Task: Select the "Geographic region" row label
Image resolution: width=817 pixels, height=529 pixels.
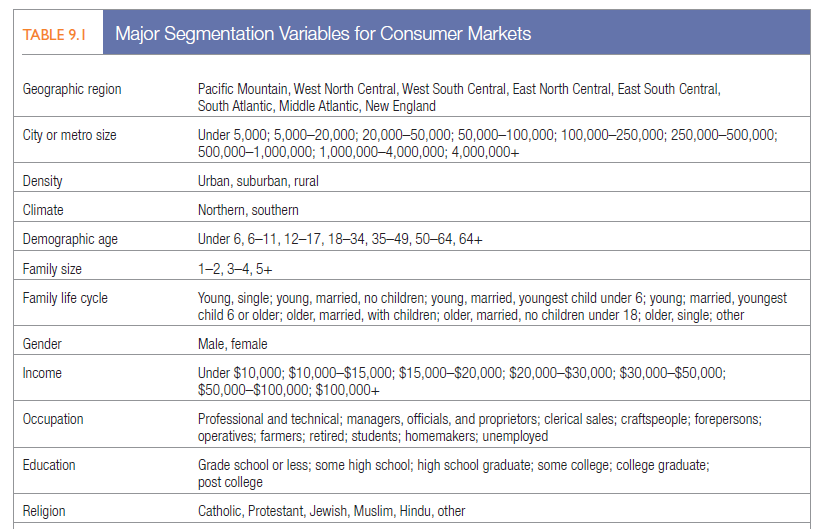Action: click(72, 89)
